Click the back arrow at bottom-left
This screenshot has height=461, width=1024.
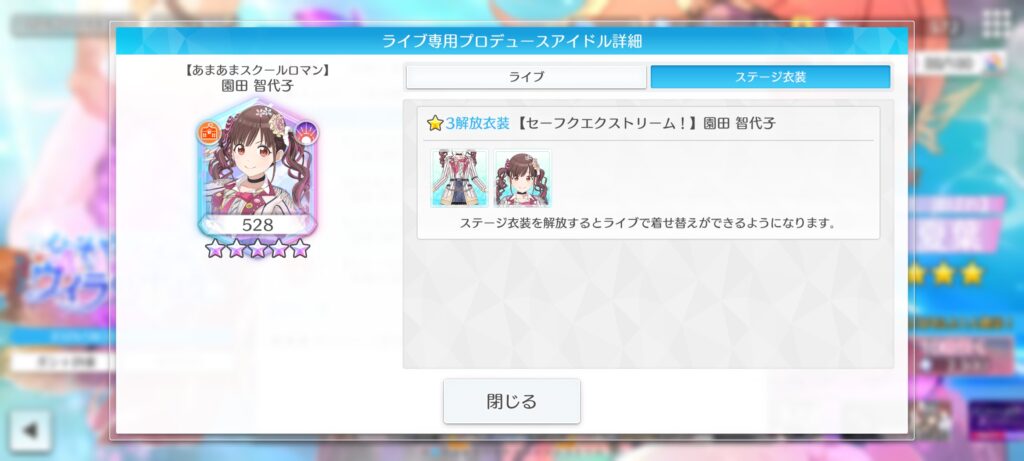30,431
